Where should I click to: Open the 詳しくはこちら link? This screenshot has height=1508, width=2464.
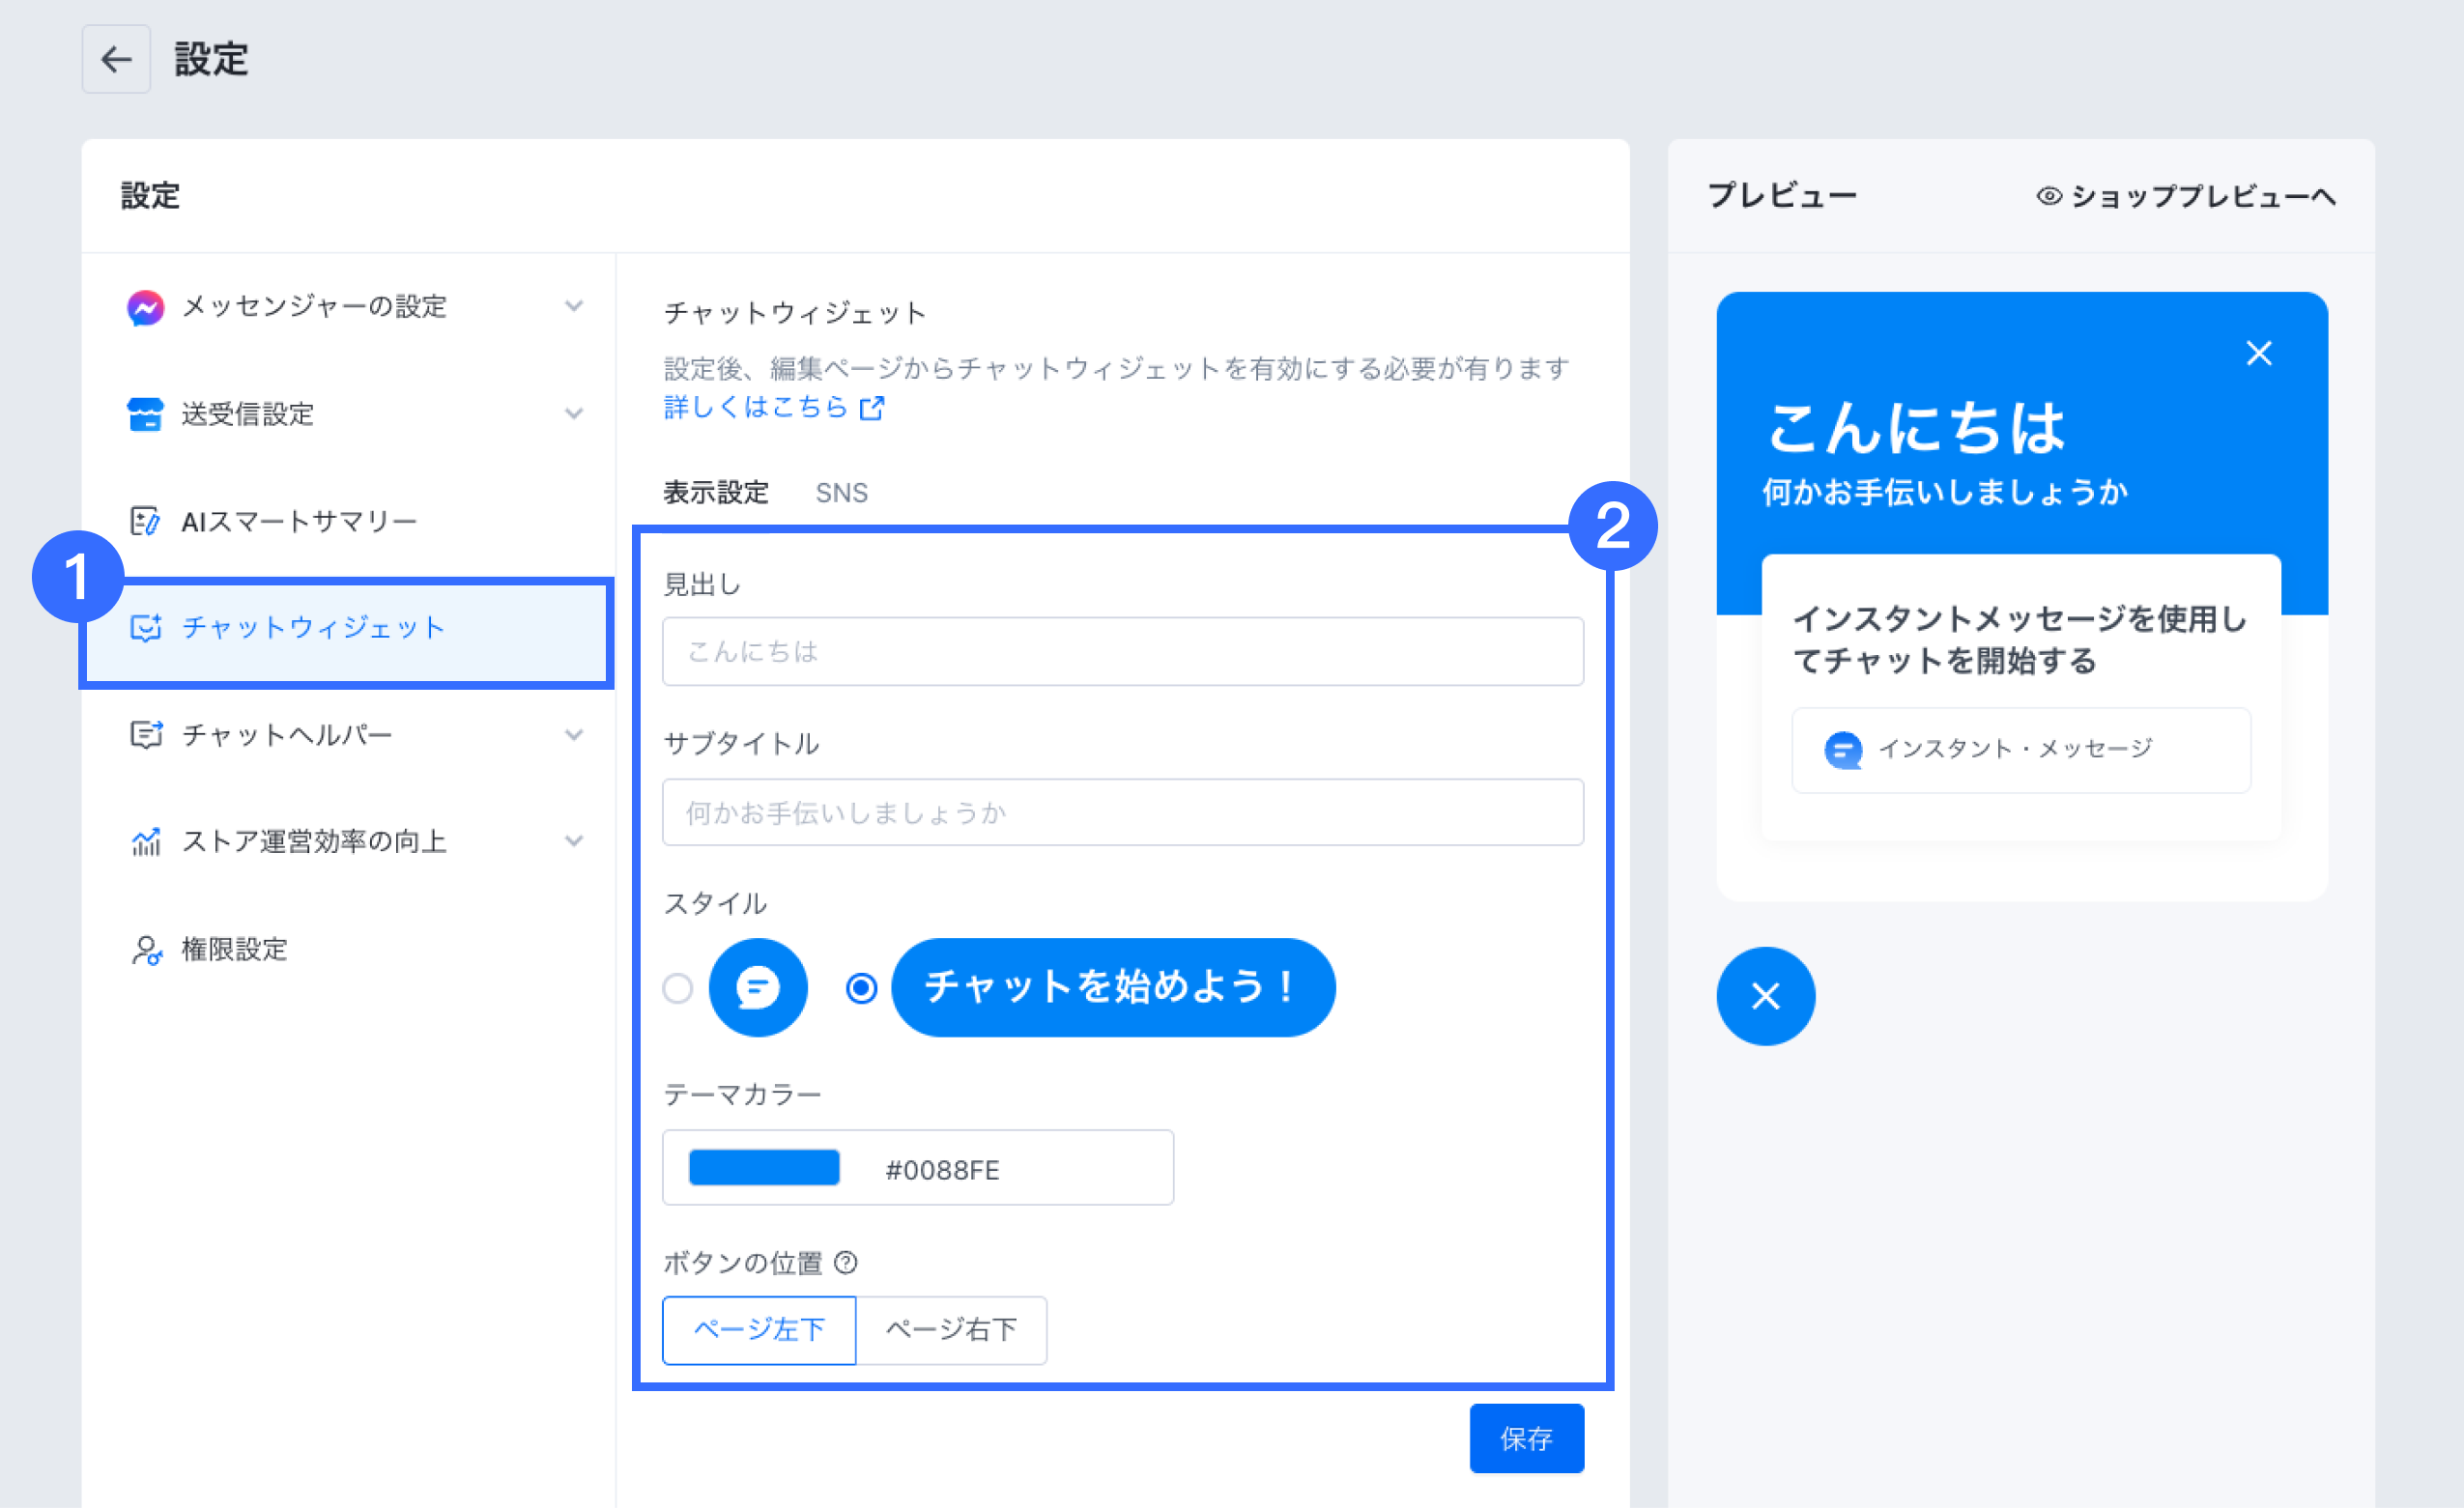click(756, 408)
